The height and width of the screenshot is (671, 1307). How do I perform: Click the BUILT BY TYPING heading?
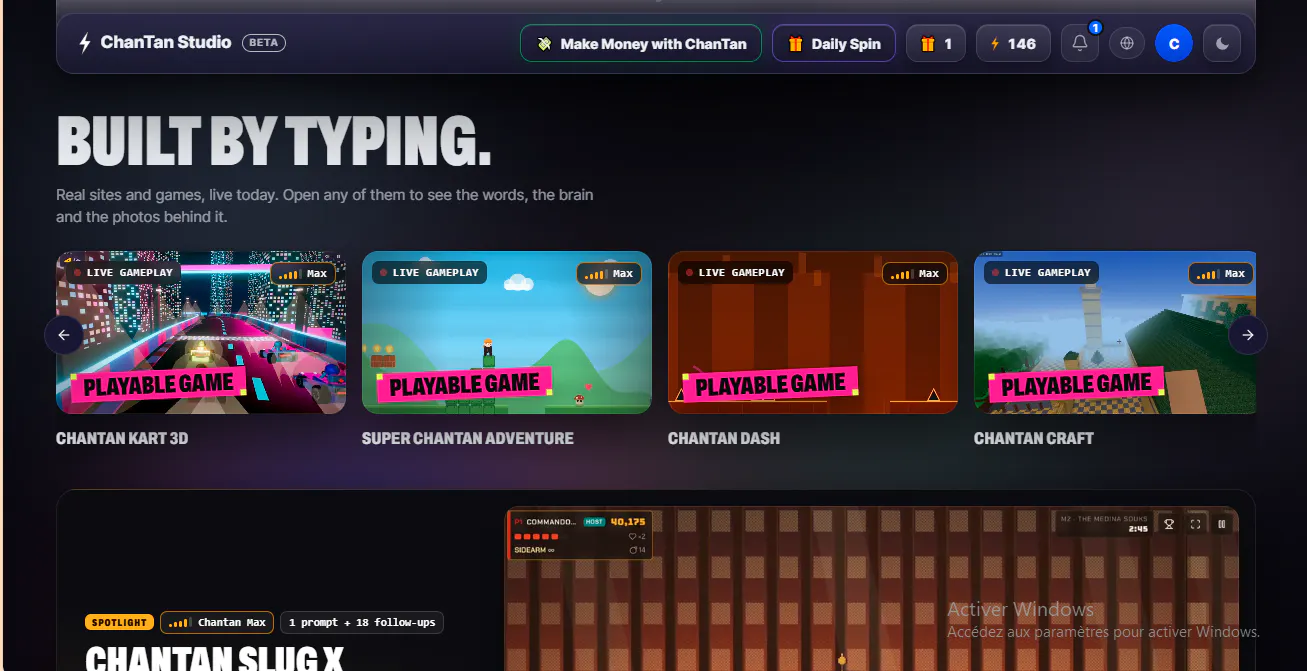tap(274, 140)
